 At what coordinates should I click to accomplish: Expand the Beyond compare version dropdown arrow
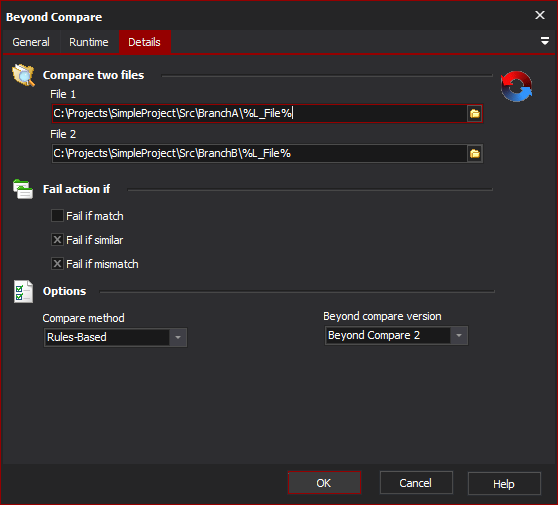(459, 336)
